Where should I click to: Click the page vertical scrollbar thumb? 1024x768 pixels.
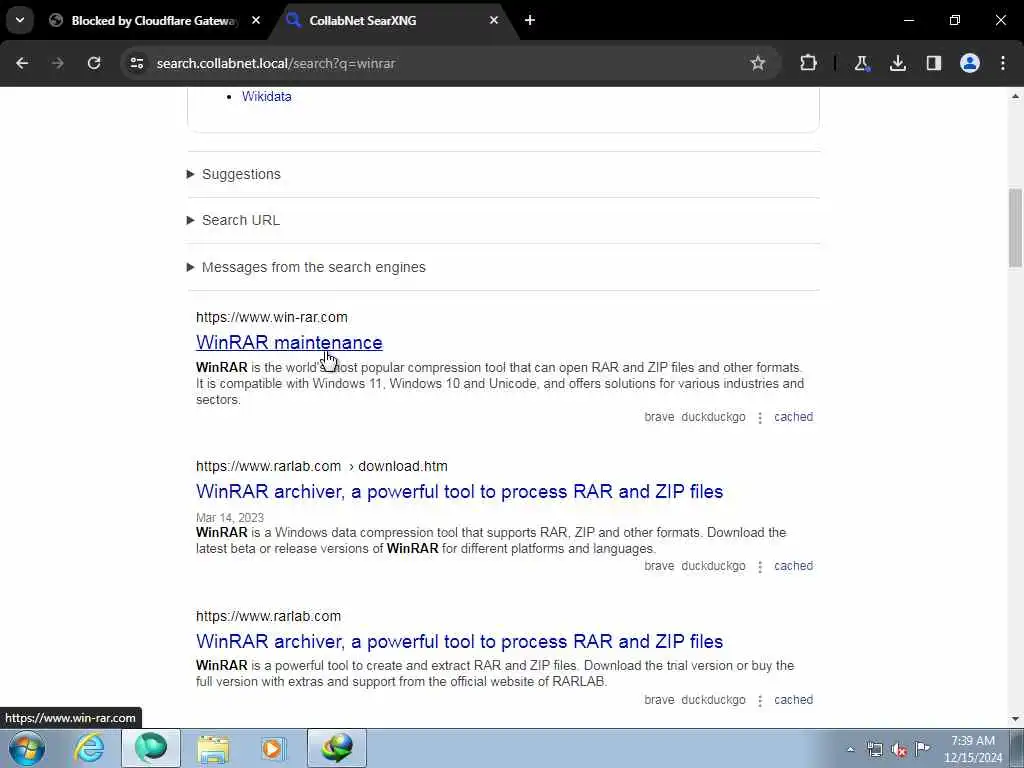coord(1015,227)
